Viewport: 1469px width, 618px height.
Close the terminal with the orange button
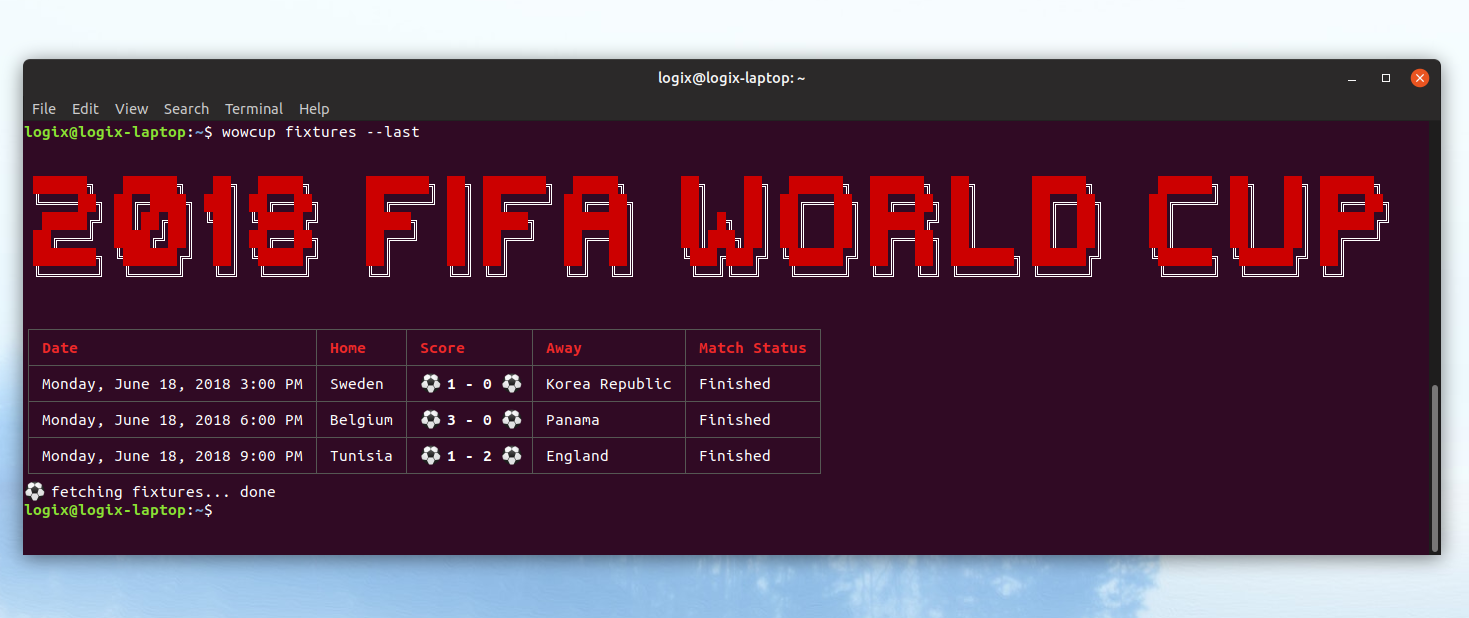1419,78
